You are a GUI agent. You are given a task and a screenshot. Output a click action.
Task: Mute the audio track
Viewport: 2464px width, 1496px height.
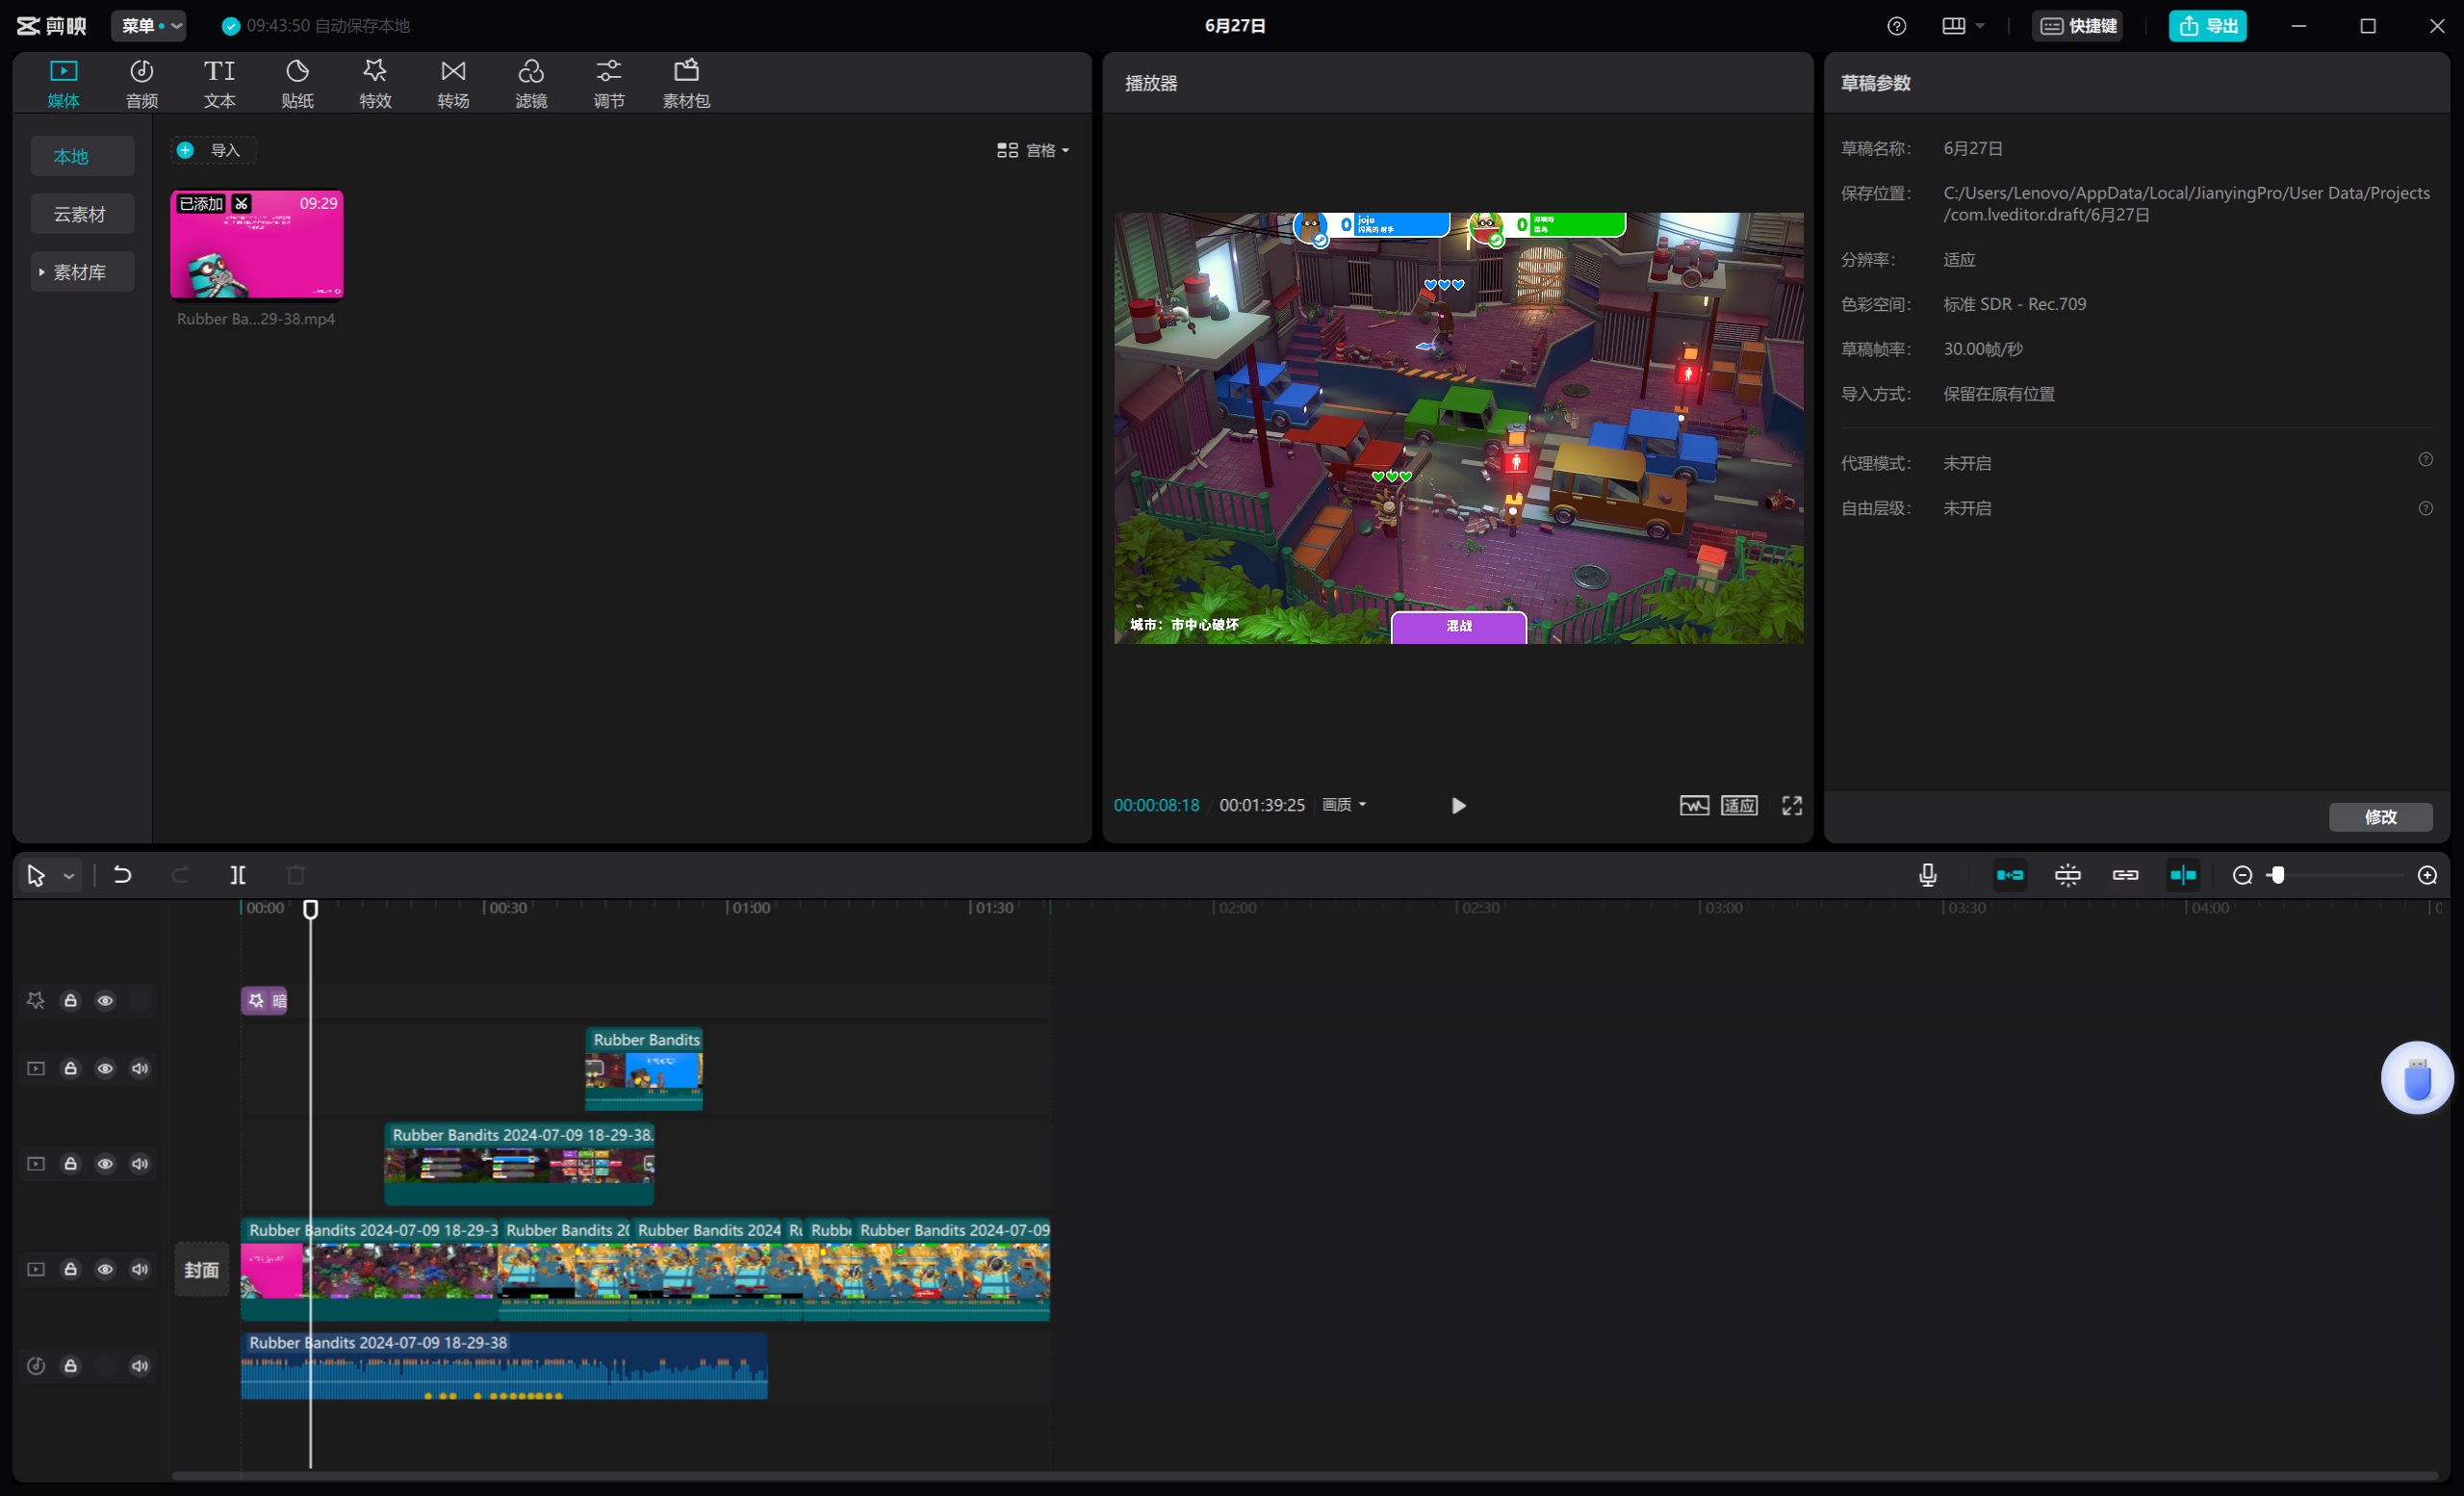[x=140, y=1365]
